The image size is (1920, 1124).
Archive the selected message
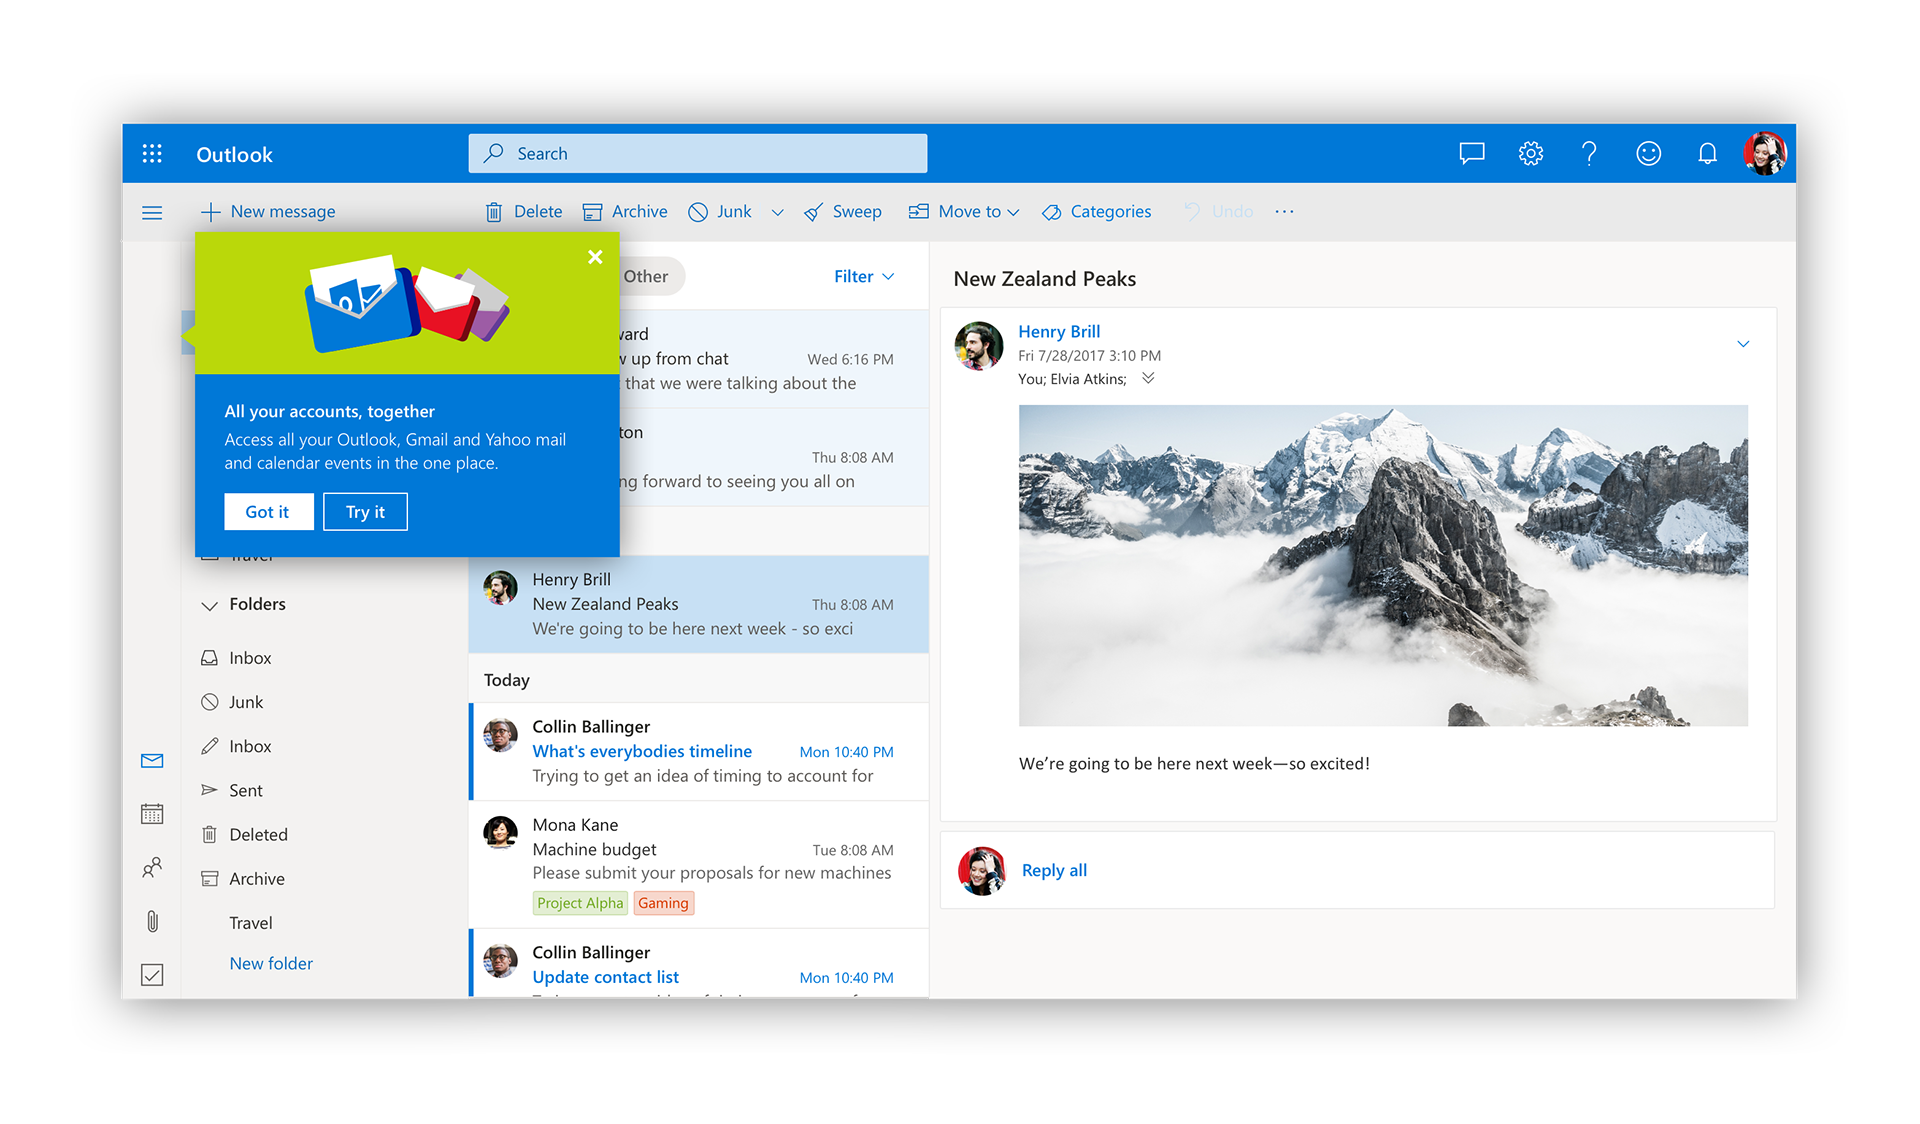[625, 212]
